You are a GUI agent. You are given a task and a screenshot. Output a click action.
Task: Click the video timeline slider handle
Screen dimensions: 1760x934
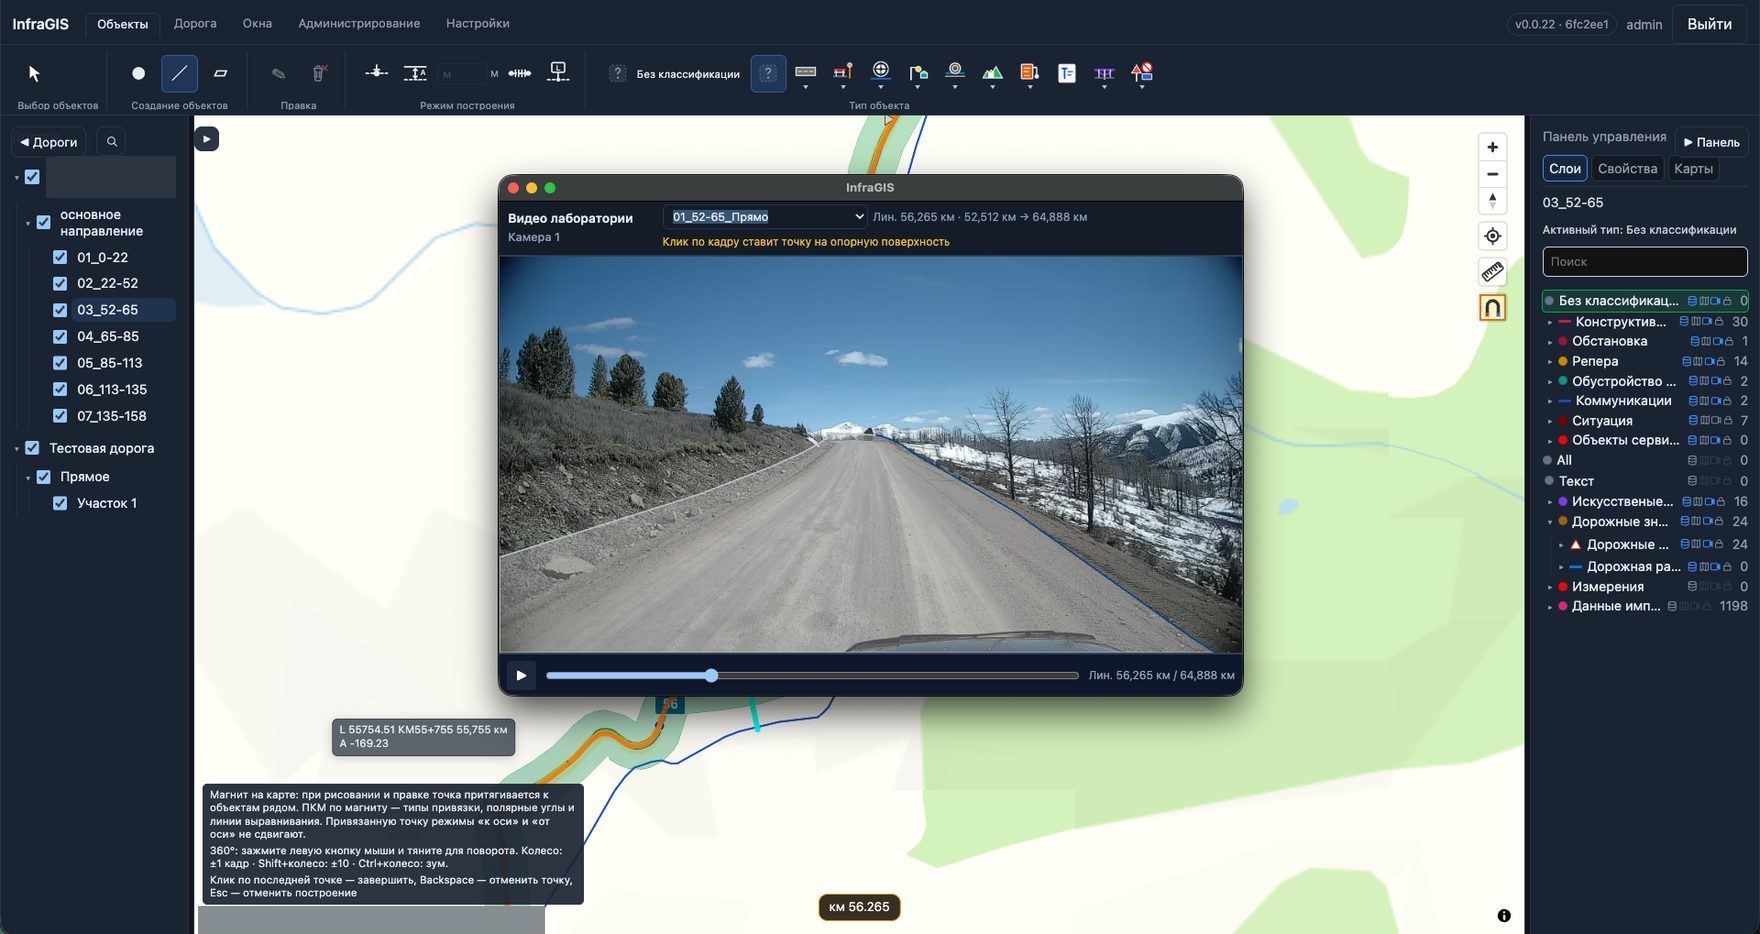tap(711, 676)
